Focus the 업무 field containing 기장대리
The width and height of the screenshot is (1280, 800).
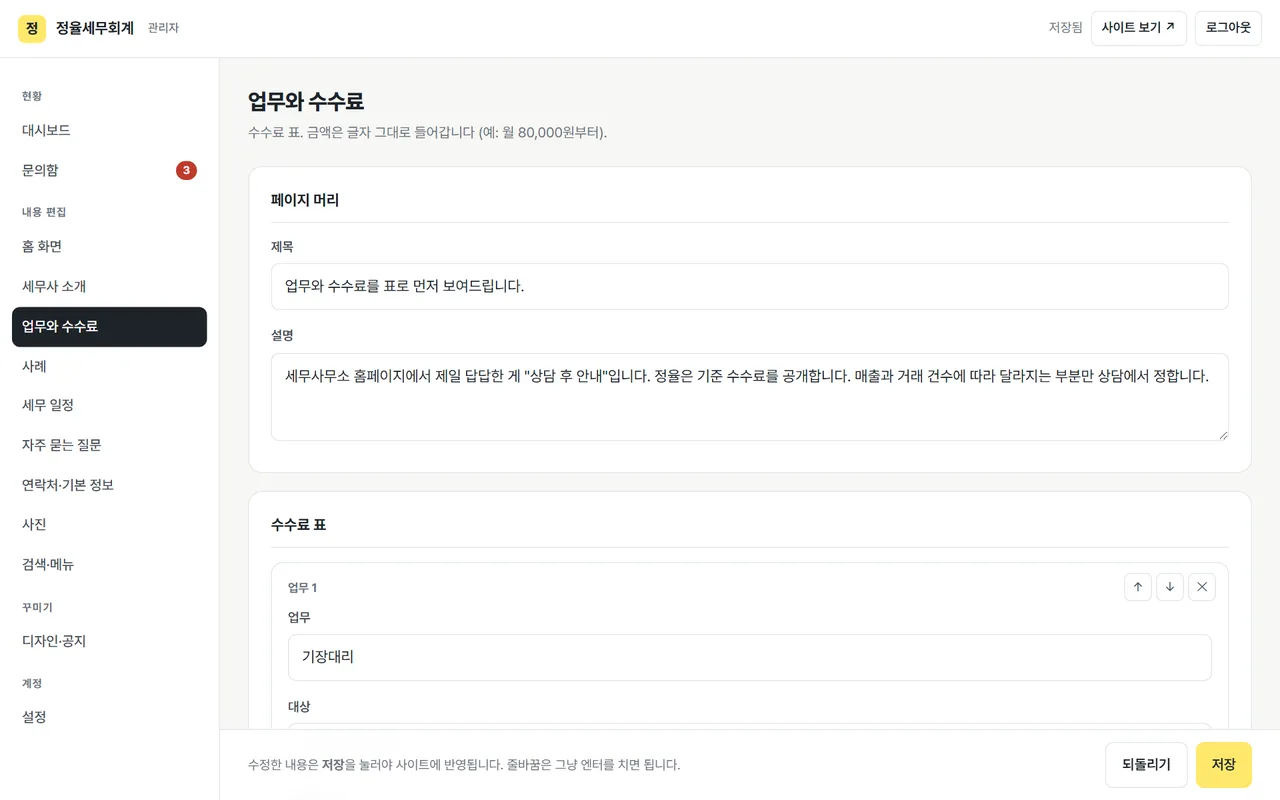(x=750, y=657)
